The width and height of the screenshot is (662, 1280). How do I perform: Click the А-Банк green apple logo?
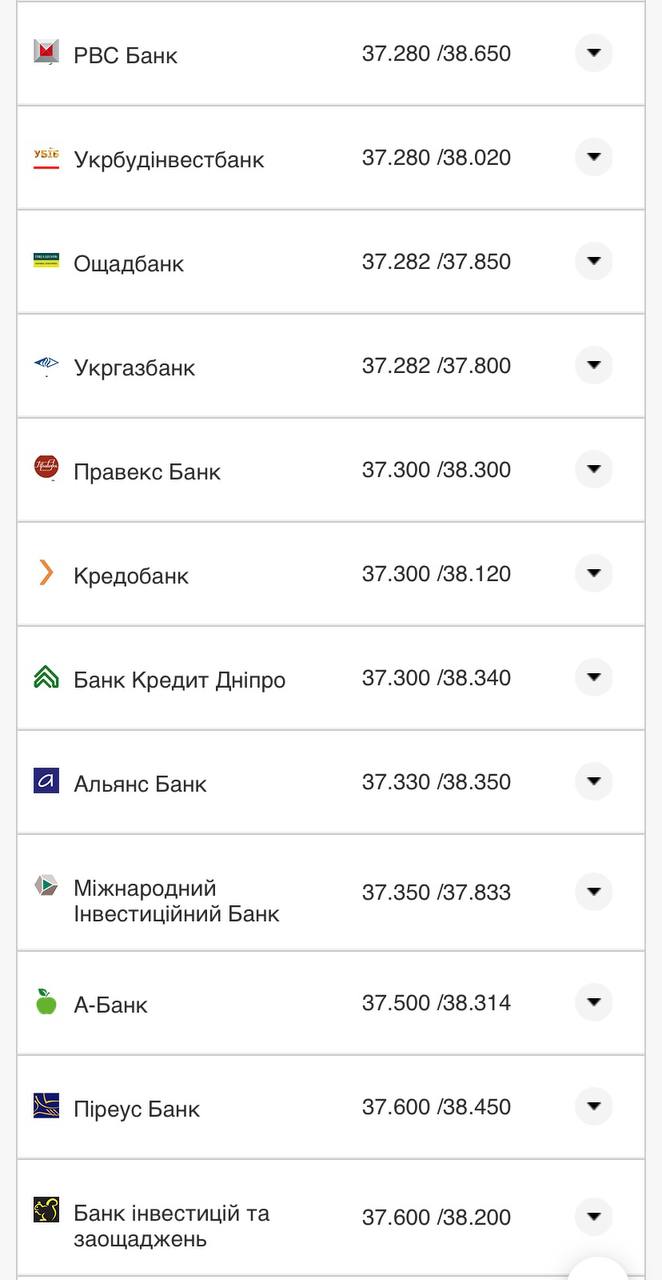pos(44,1003)
